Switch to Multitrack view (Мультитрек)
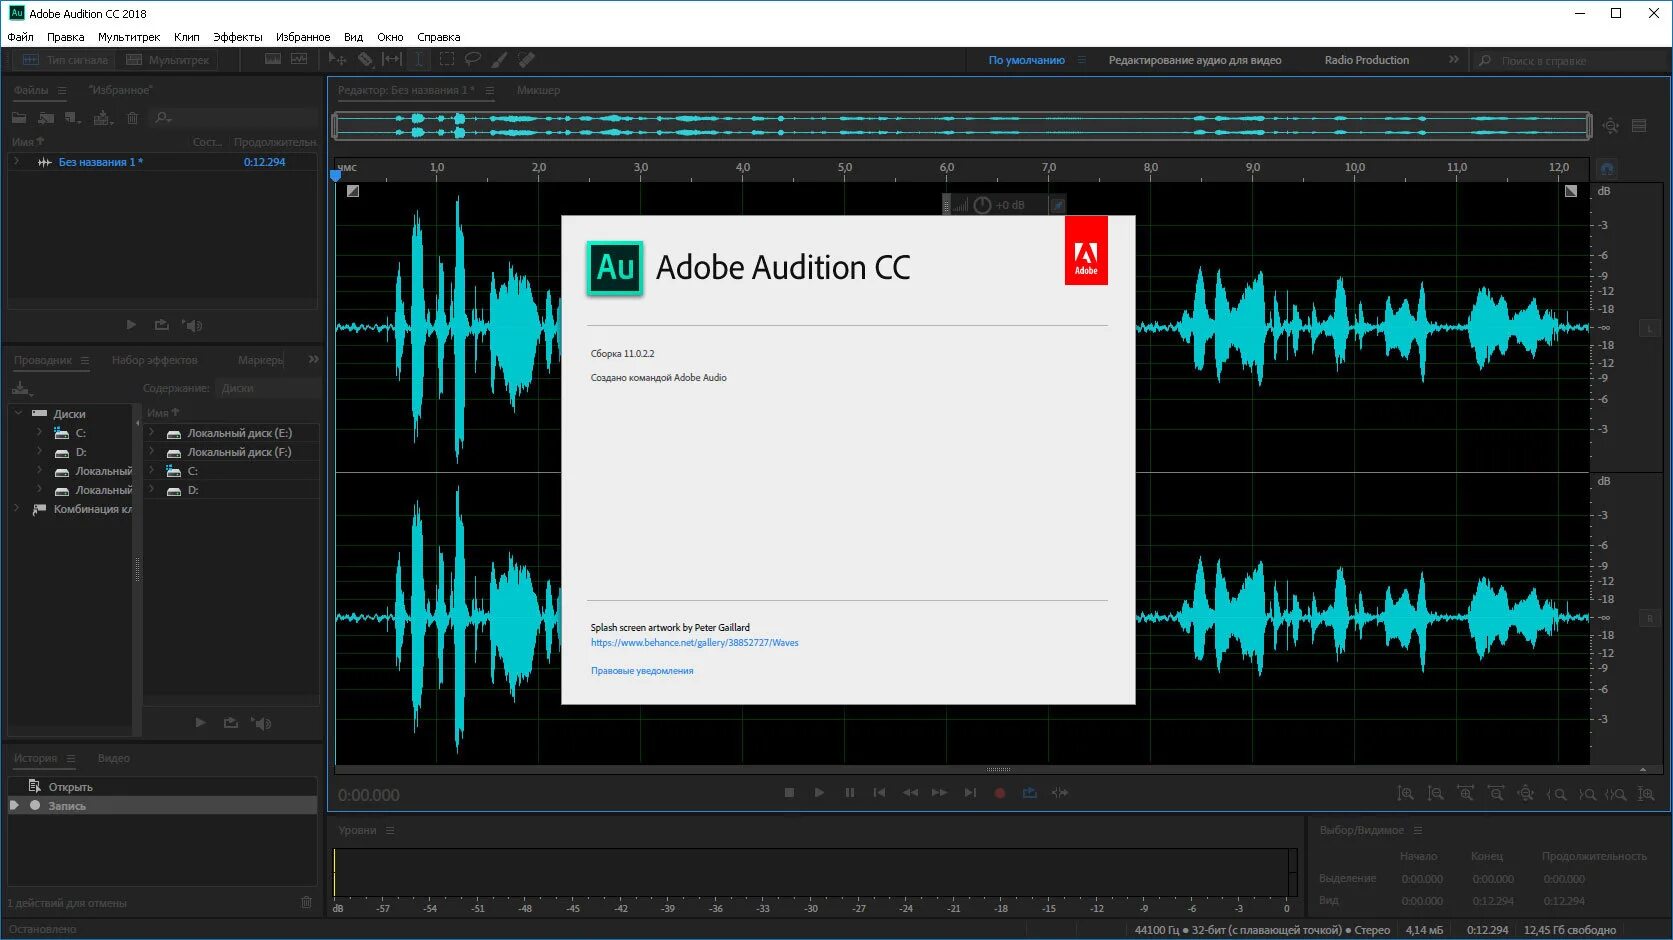The image size is (1673, 940). 168,60
